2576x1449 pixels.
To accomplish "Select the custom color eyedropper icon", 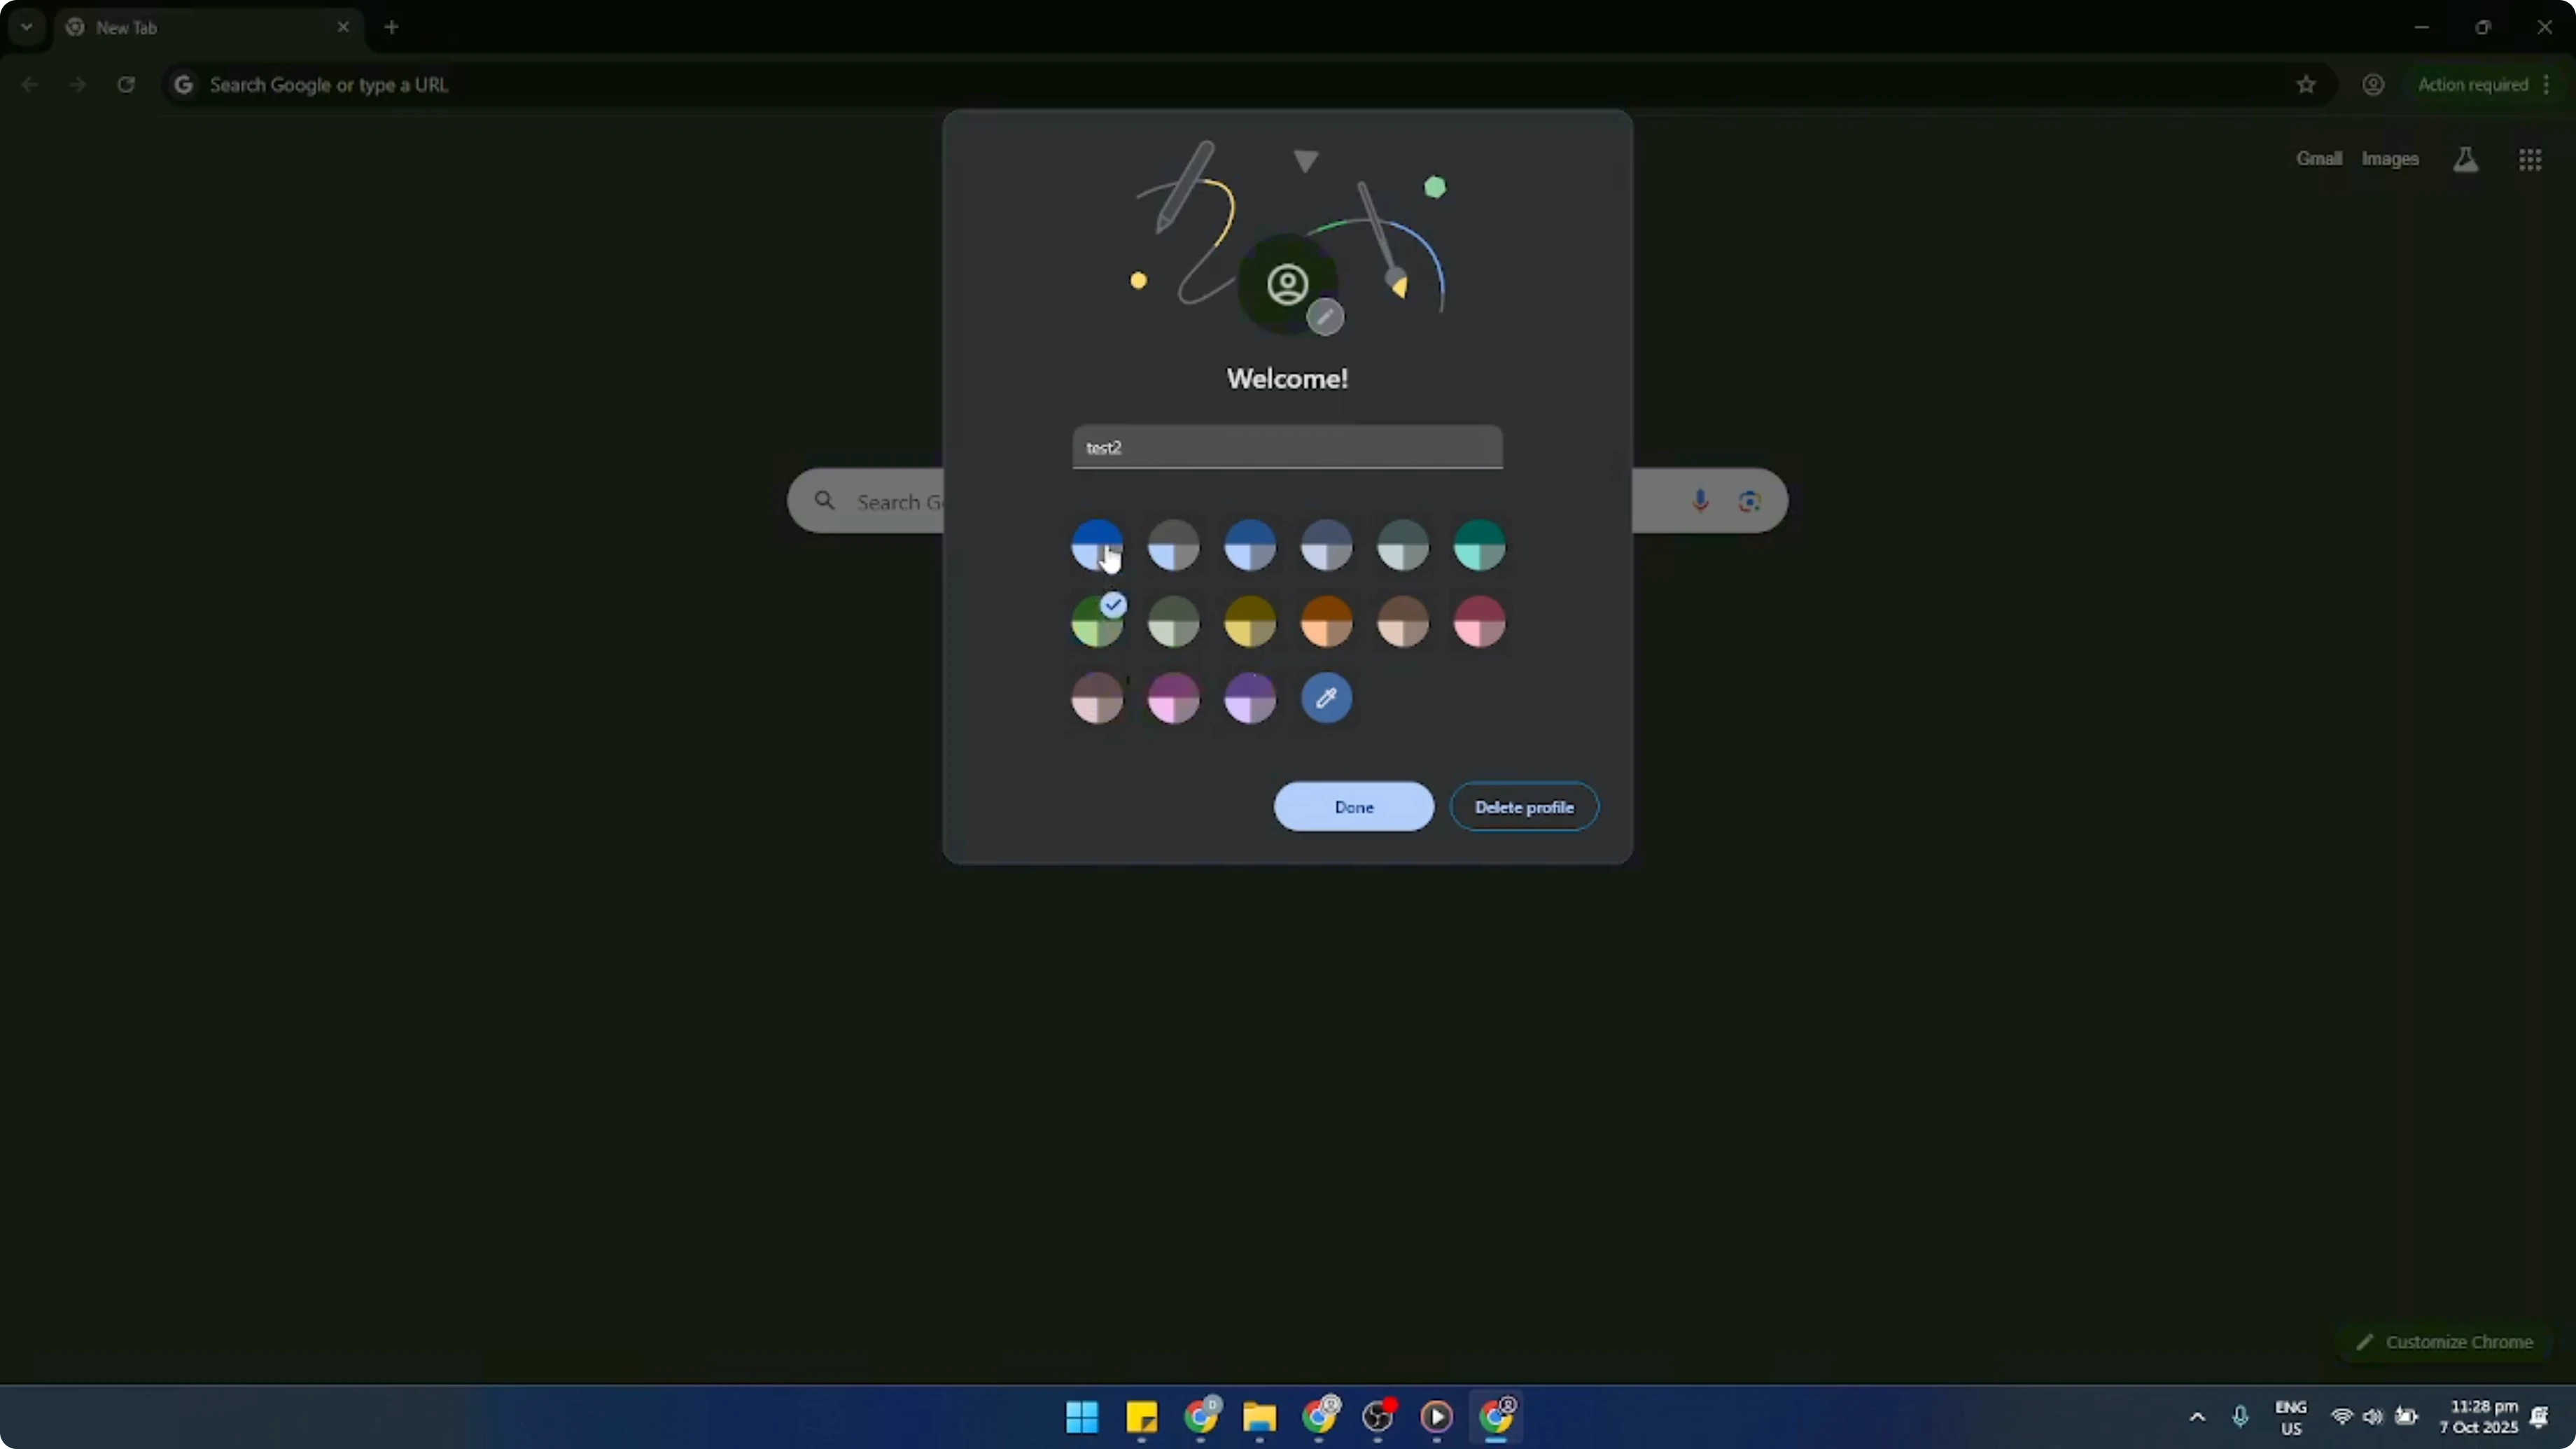I will 1326,698.
